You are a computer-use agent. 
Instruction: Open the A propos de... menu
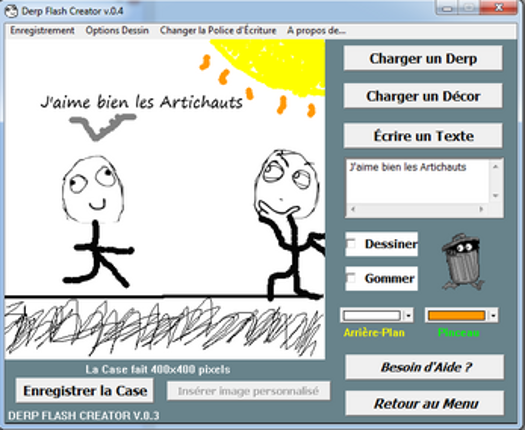[316, 30]
